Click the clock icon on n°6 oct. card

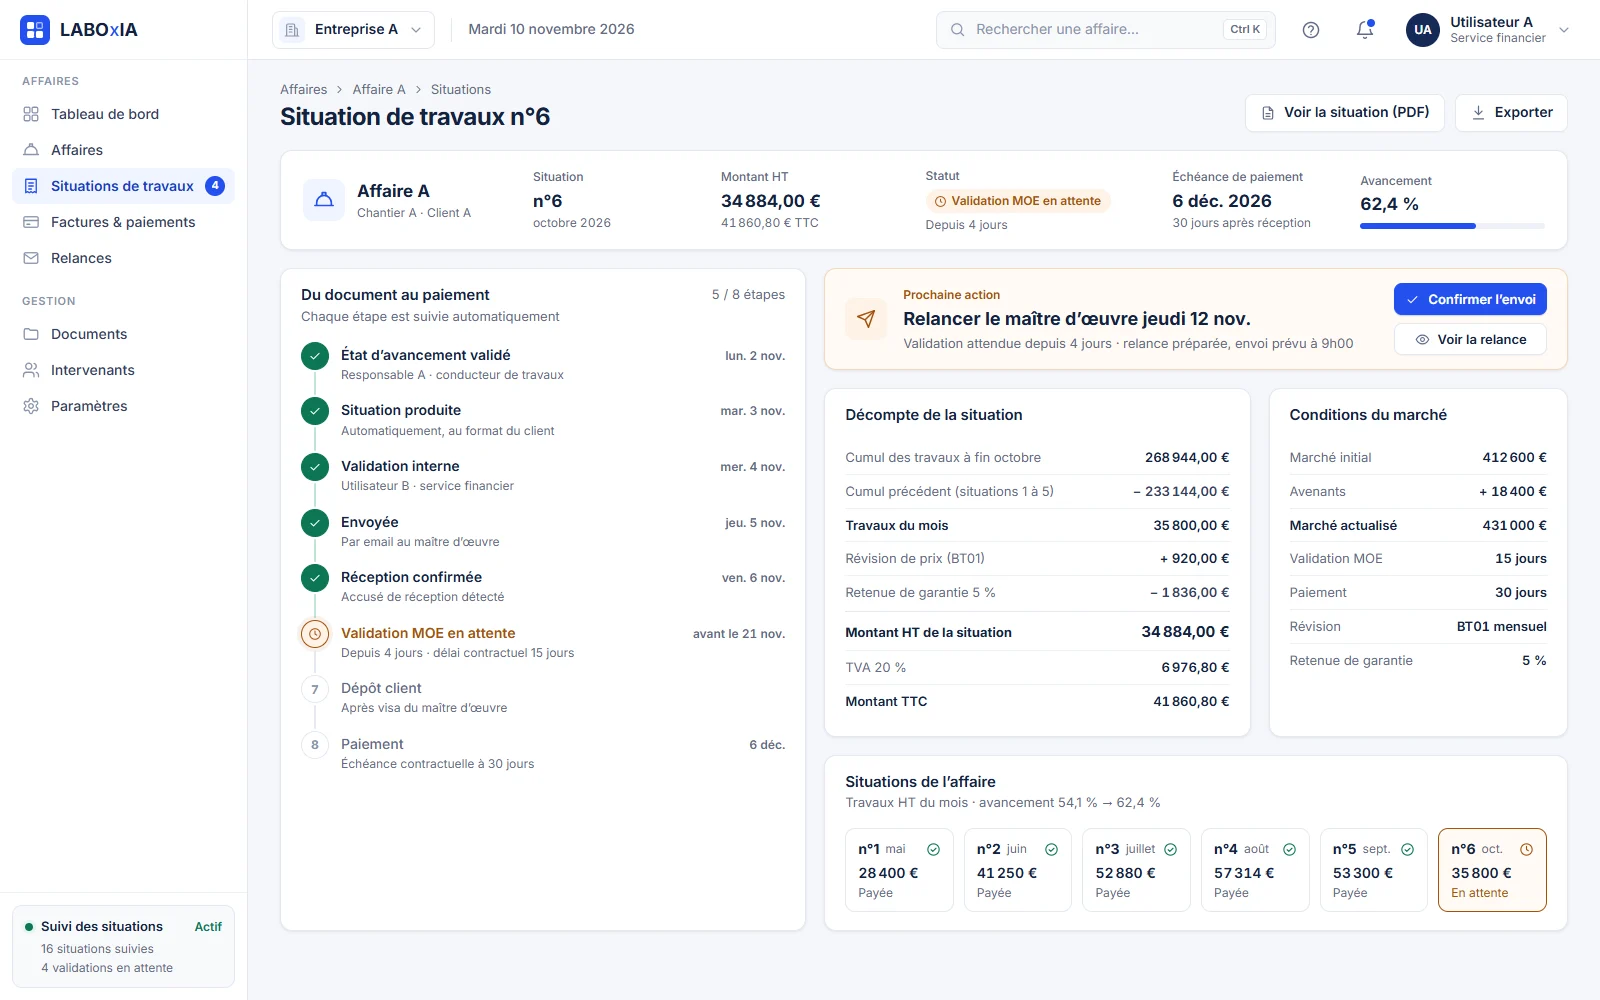click(1526, 850)
